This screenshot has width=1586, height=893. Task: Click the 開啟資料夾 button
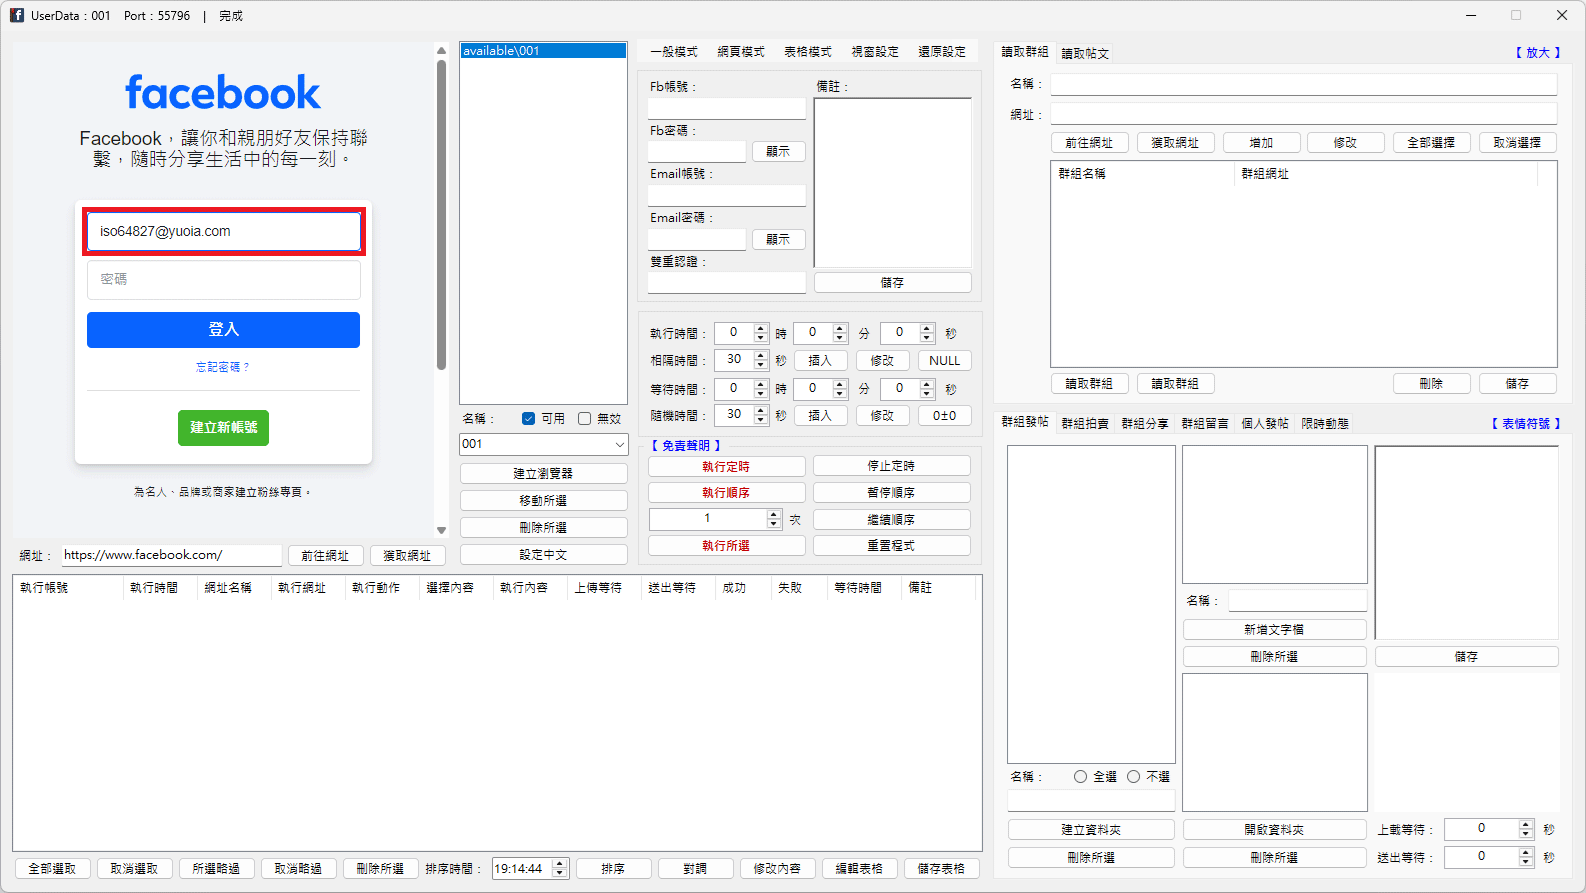tap(1274, 830)
